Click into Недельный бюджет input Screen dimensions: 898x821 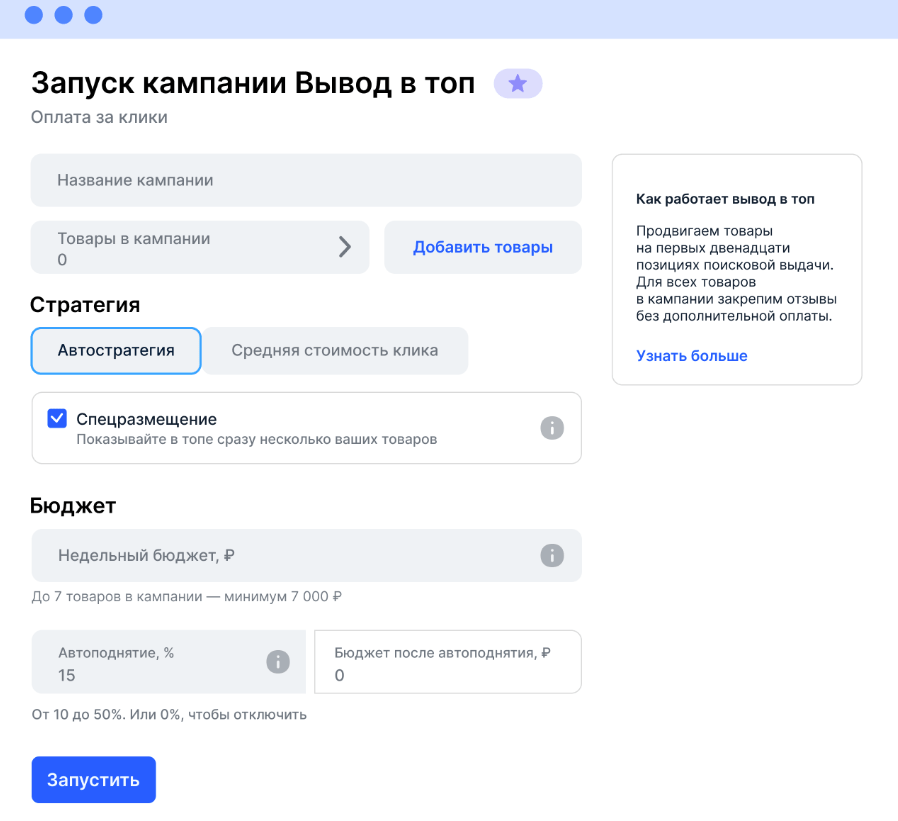280,556
